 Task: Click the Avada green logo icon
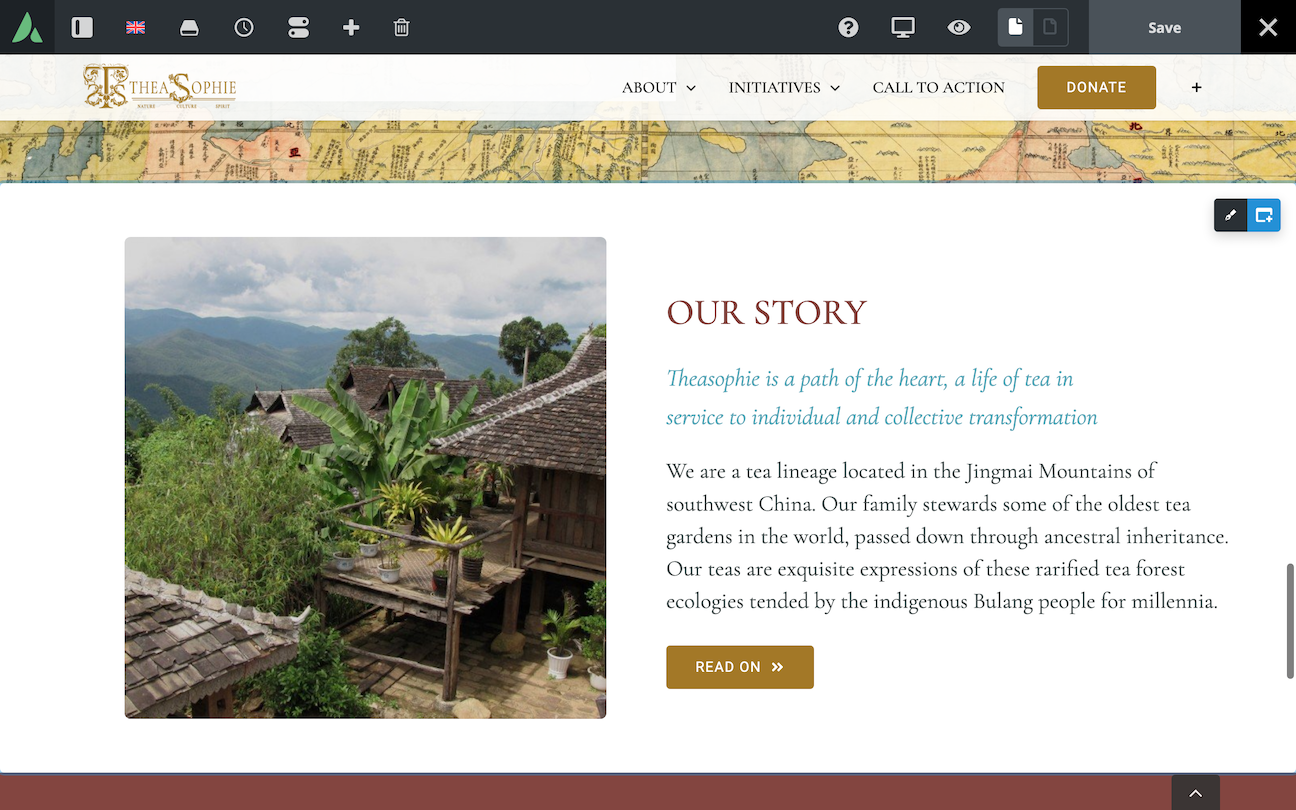click(x=28, y=27)
